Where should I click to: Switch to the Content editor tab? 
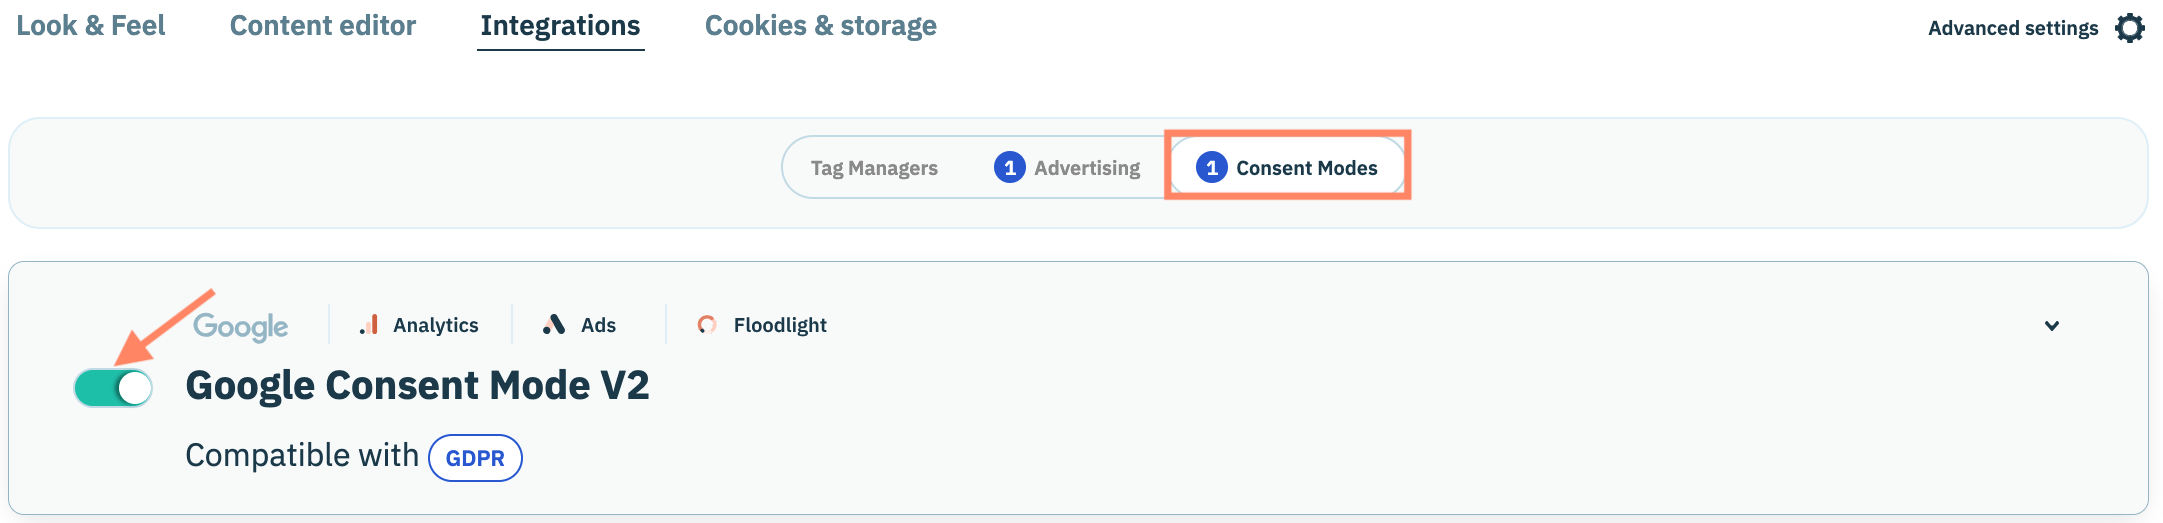point(322,26)
